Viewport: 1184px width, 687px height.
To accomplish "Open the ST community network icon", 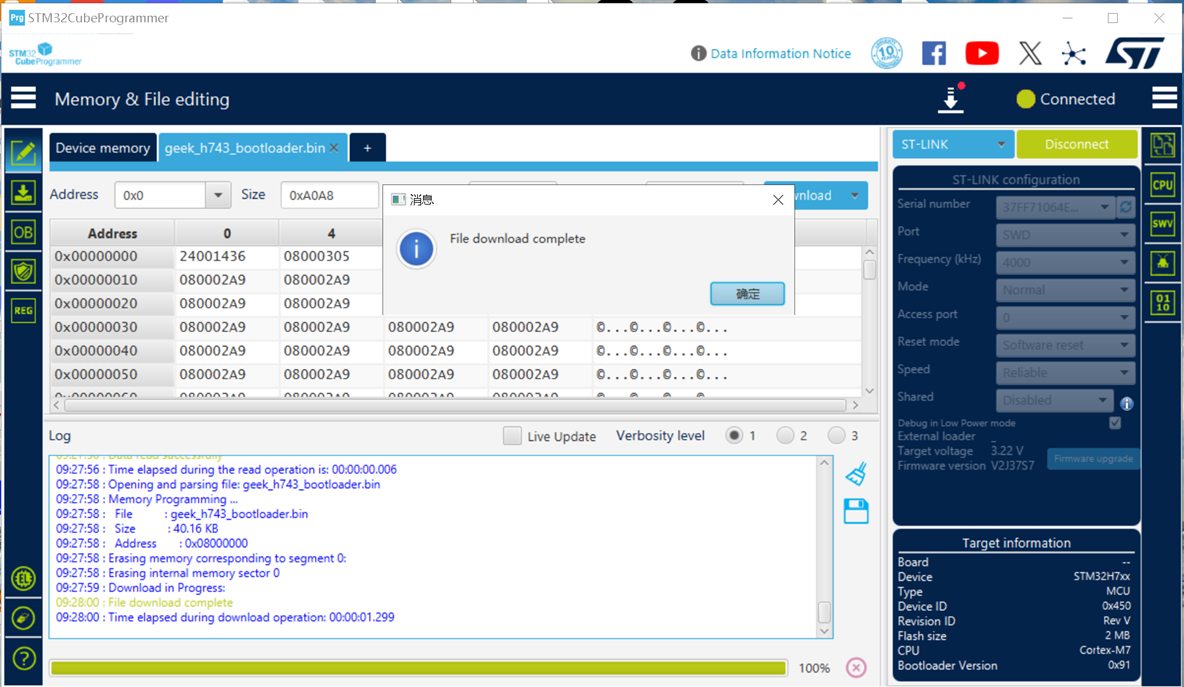I will (x=1074, y=54).
